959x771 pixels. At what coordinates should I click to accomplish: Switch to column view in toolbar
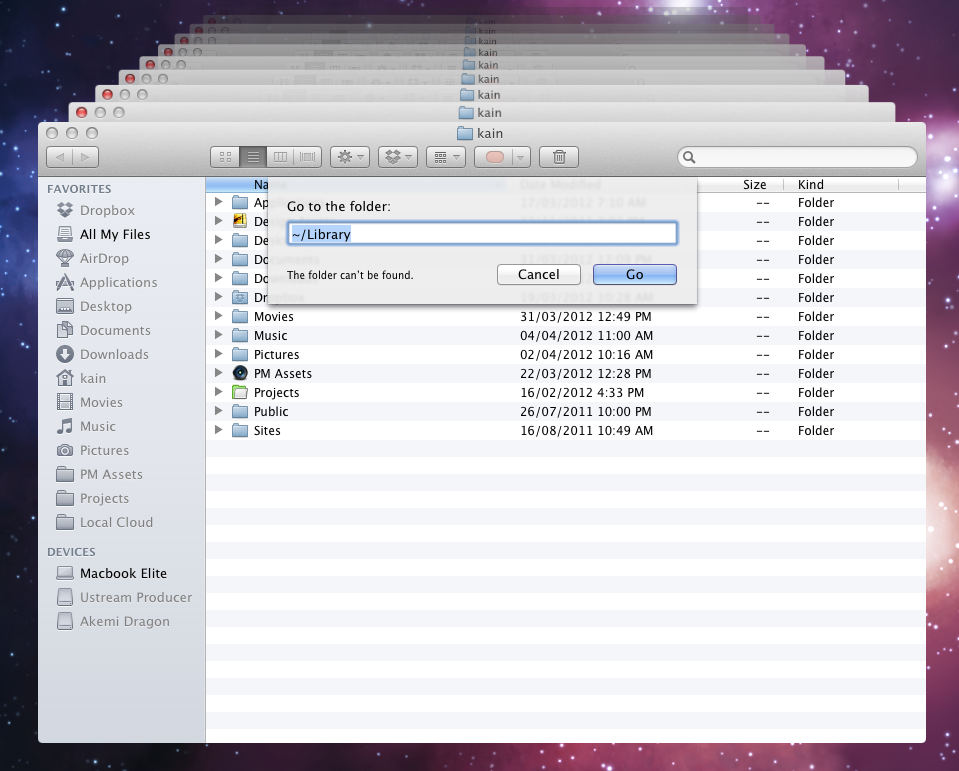[281, 157]
